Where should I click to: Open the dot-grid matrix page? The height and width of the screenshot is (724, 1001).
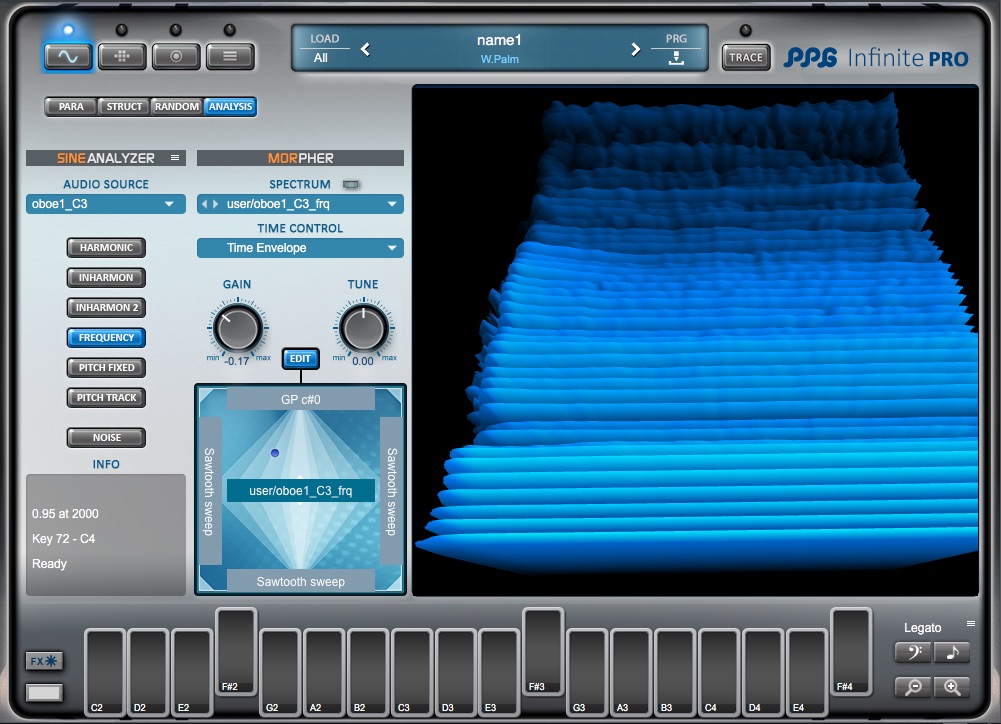(122, 56)
